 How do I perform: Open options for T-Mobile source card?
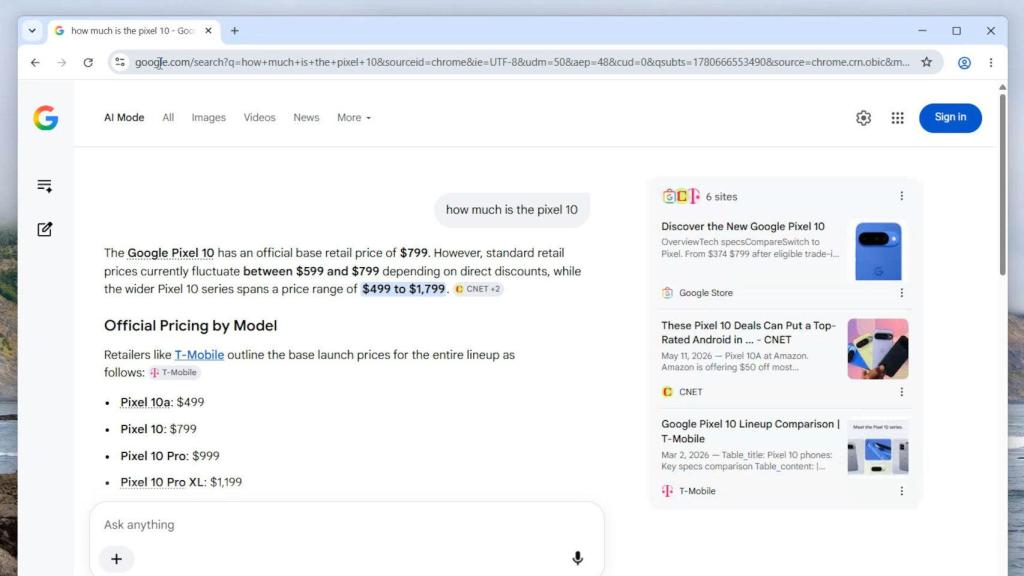tap(901, 491)
